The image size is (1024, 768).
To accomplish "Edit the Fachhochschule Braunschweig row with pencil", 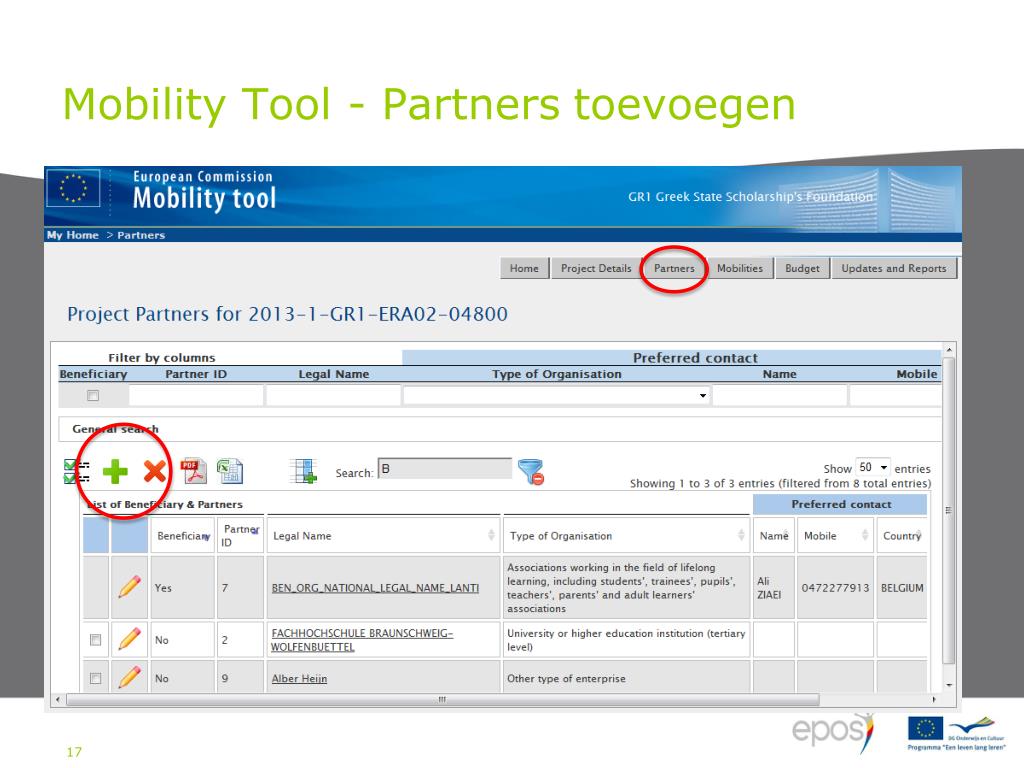I will (x=129, y=639).
